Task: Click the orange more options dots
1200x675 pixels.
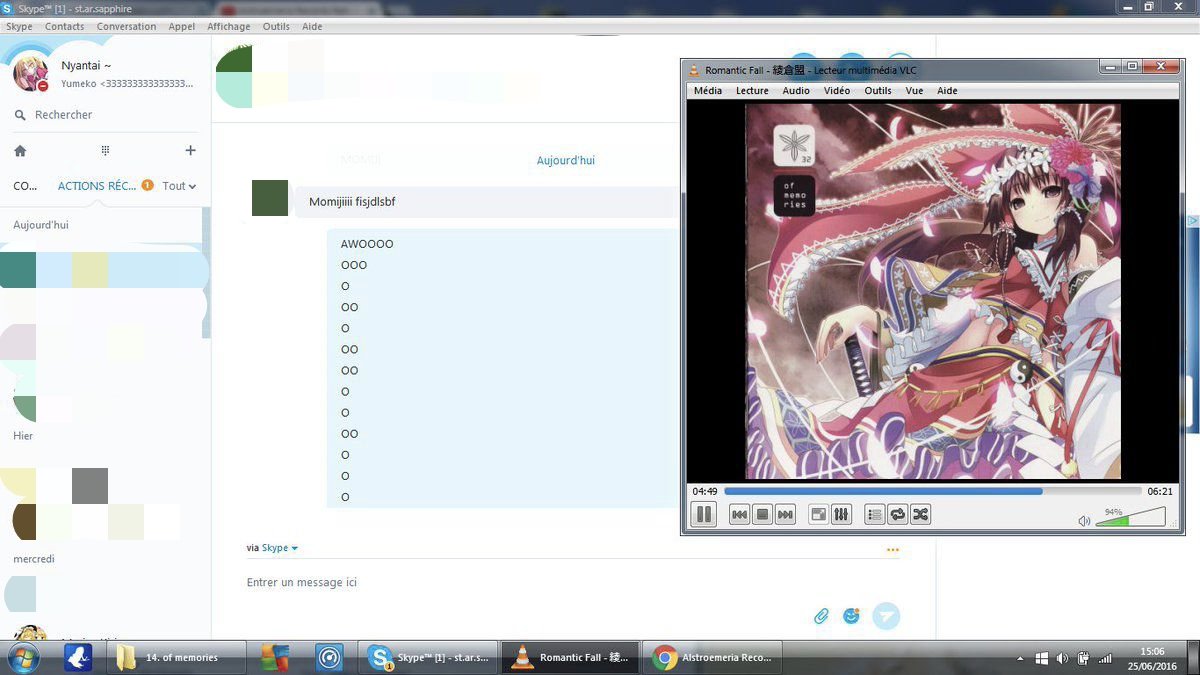Action: 892,550
